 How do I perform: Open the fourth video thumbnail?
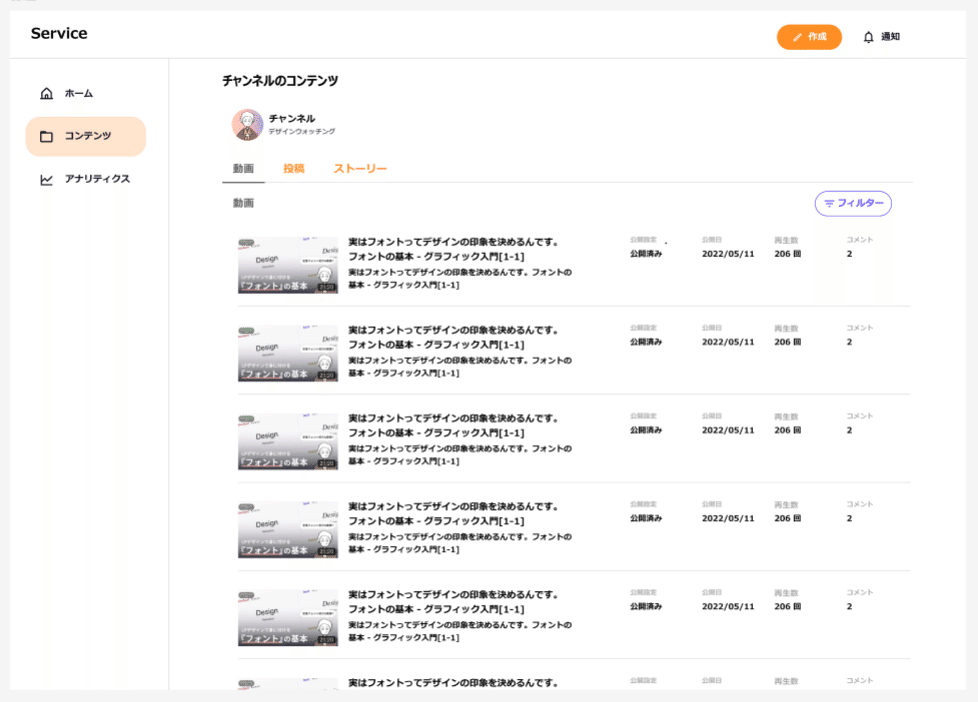[288, 530]
